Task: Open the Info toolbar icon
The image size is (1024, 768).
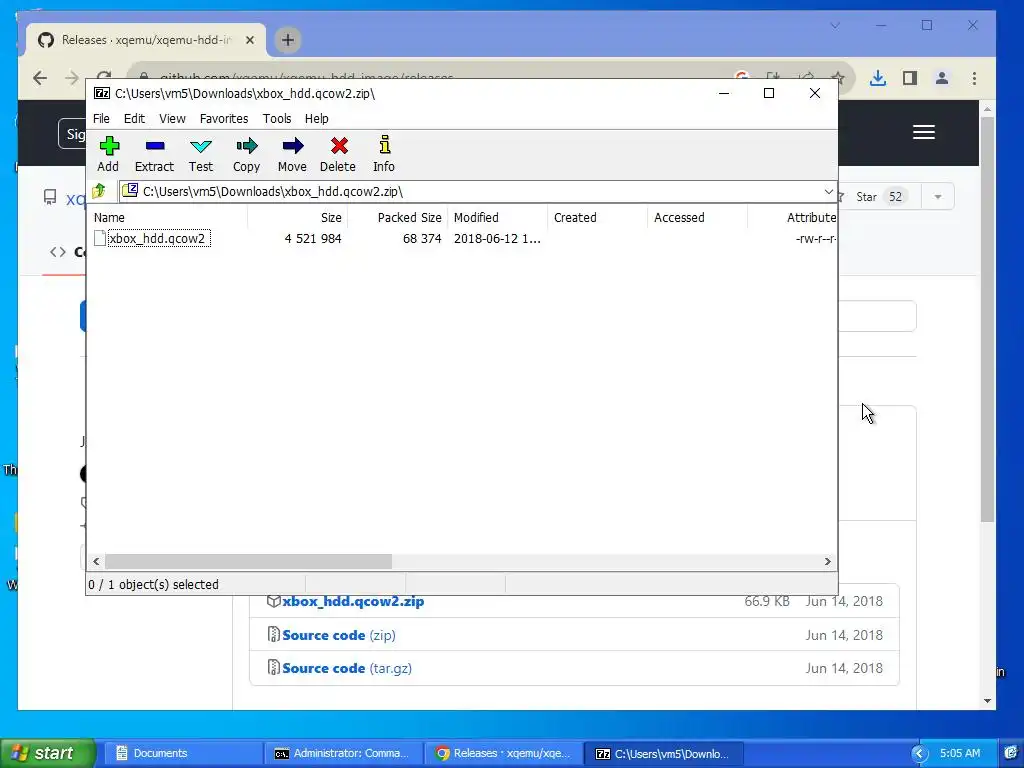Action: coord(384,154)
